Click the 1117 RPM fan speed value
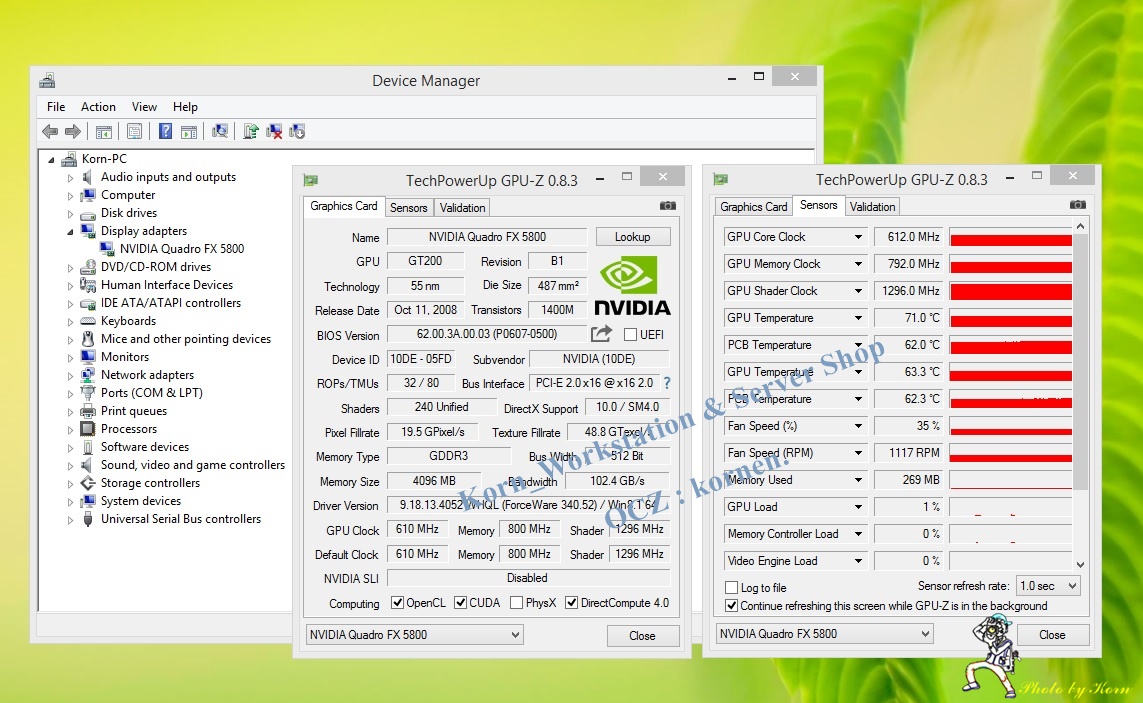1143x703 pixels. click(908, 453)
